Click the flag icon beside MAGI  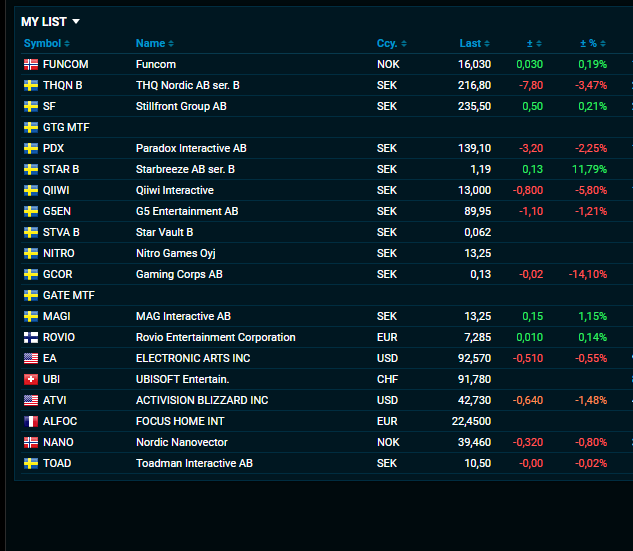point(31,316)
